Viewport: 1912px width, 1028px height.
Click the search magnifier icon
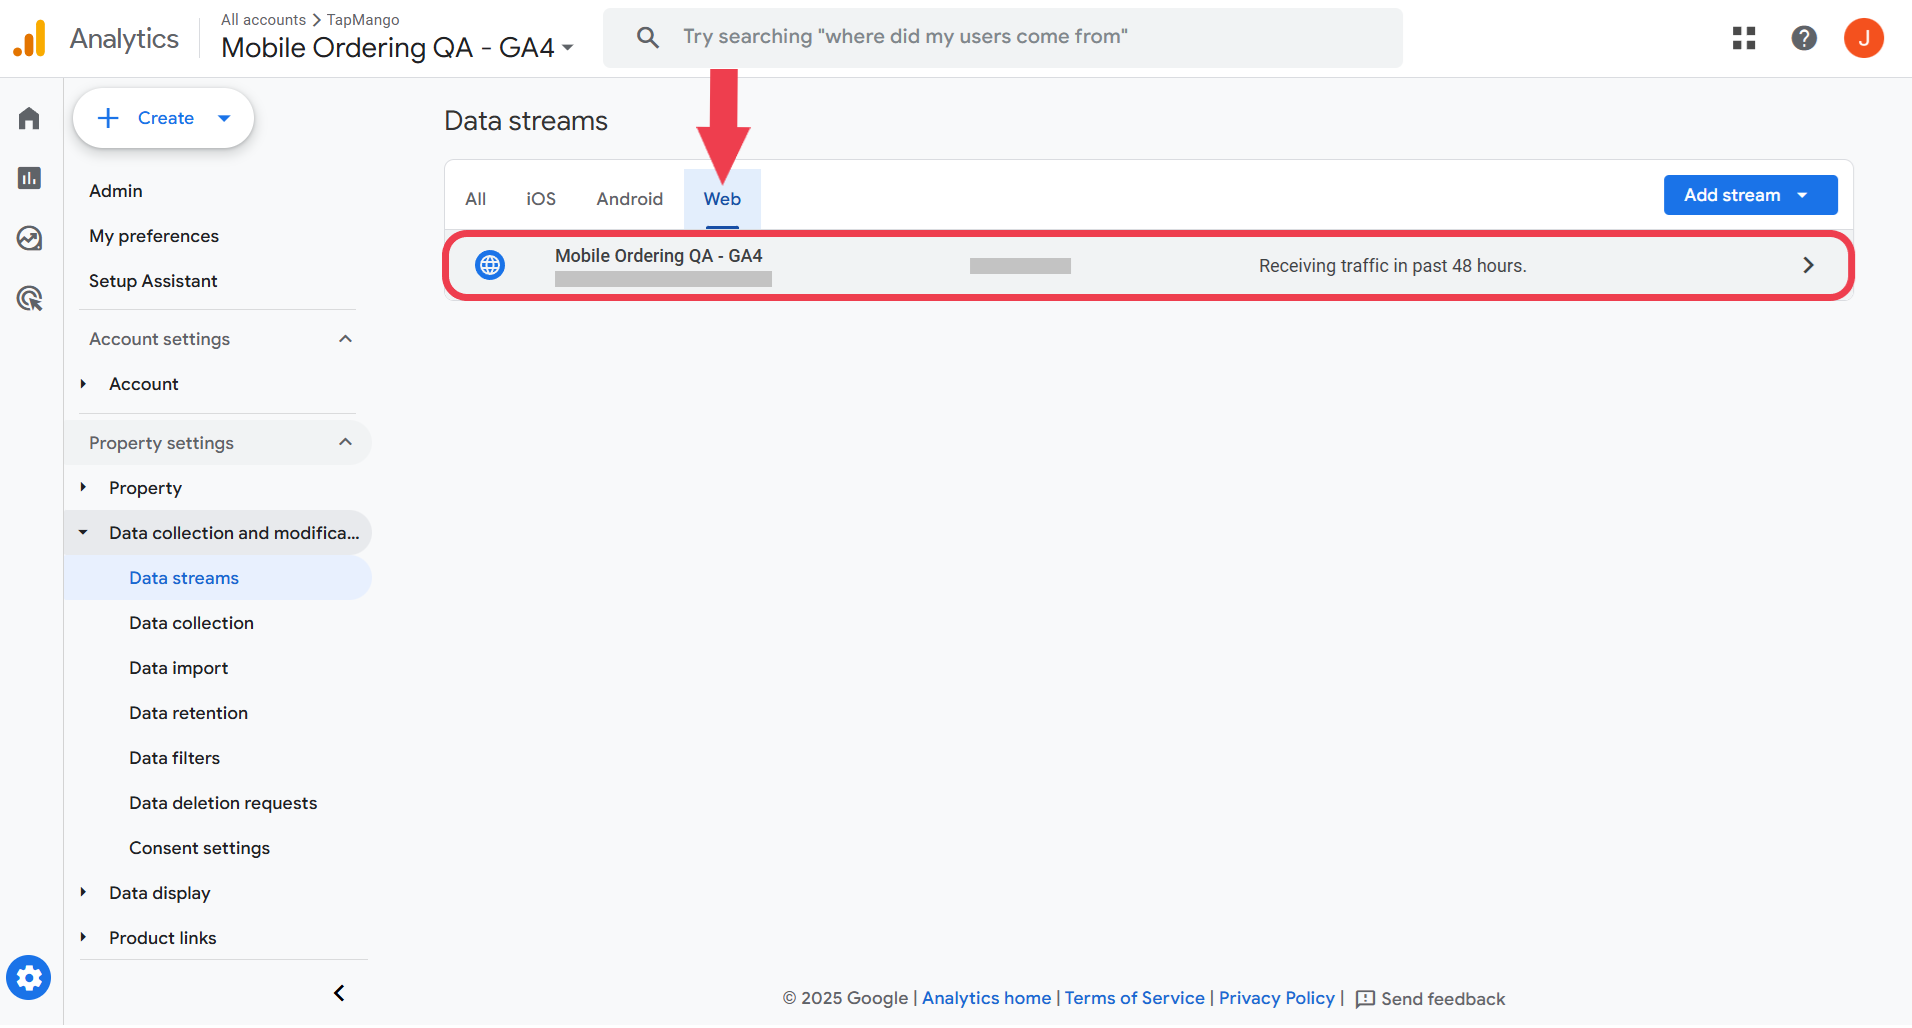click(648, 37)
